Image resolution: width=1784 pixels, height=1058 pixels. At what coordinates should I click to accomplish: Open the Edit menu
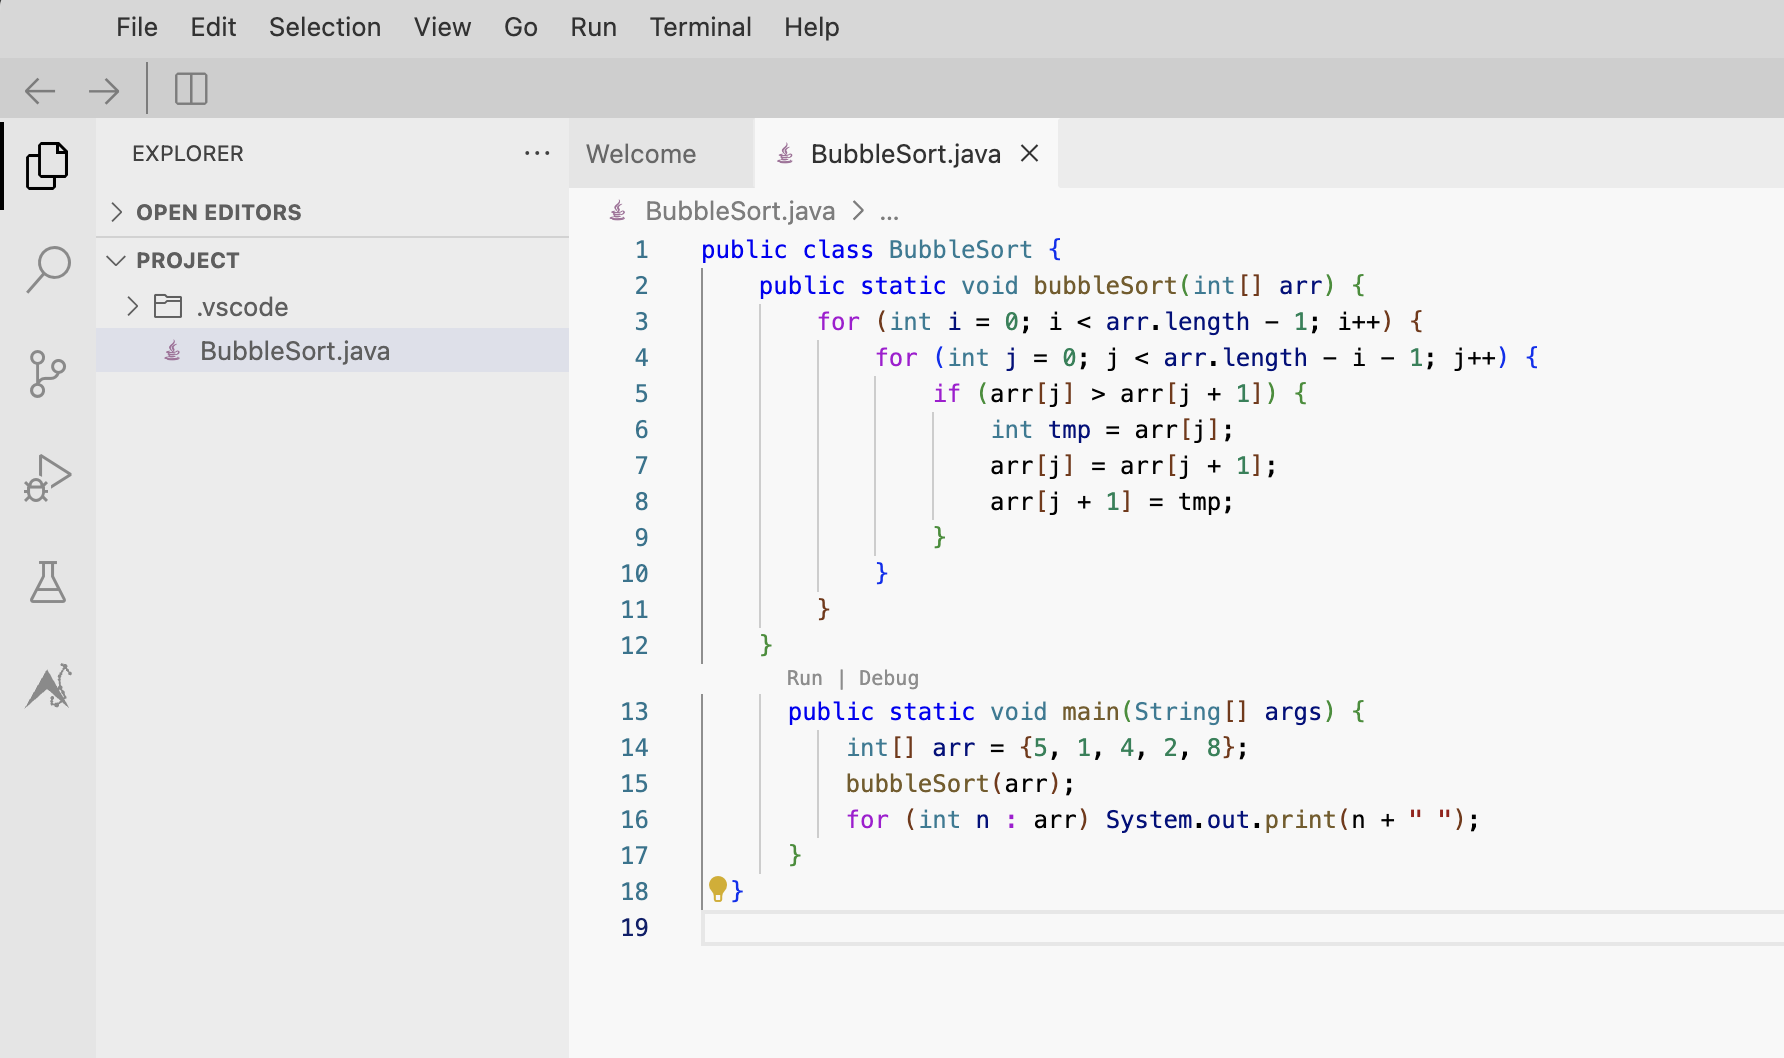coord(213,27)
